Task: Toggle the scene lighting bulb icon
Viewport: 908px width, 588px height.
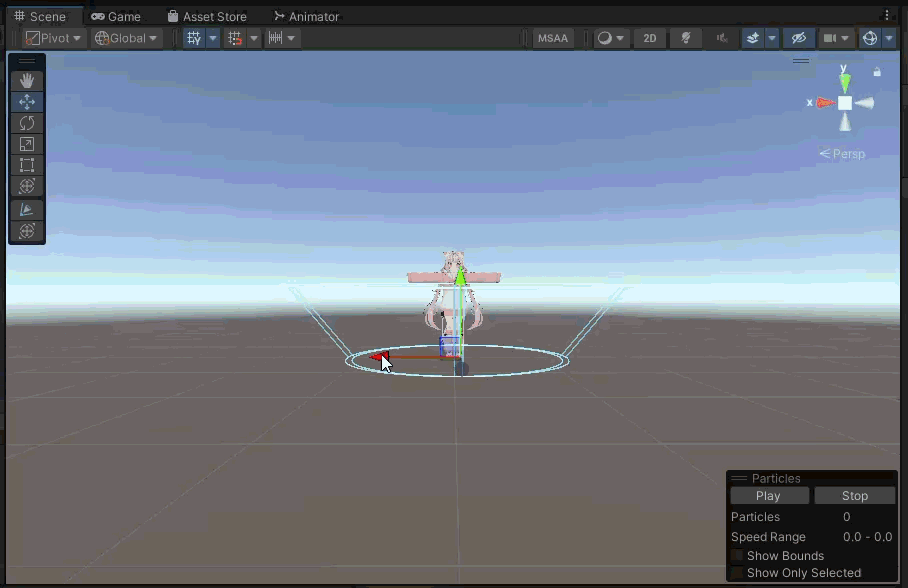Action: 686,38
